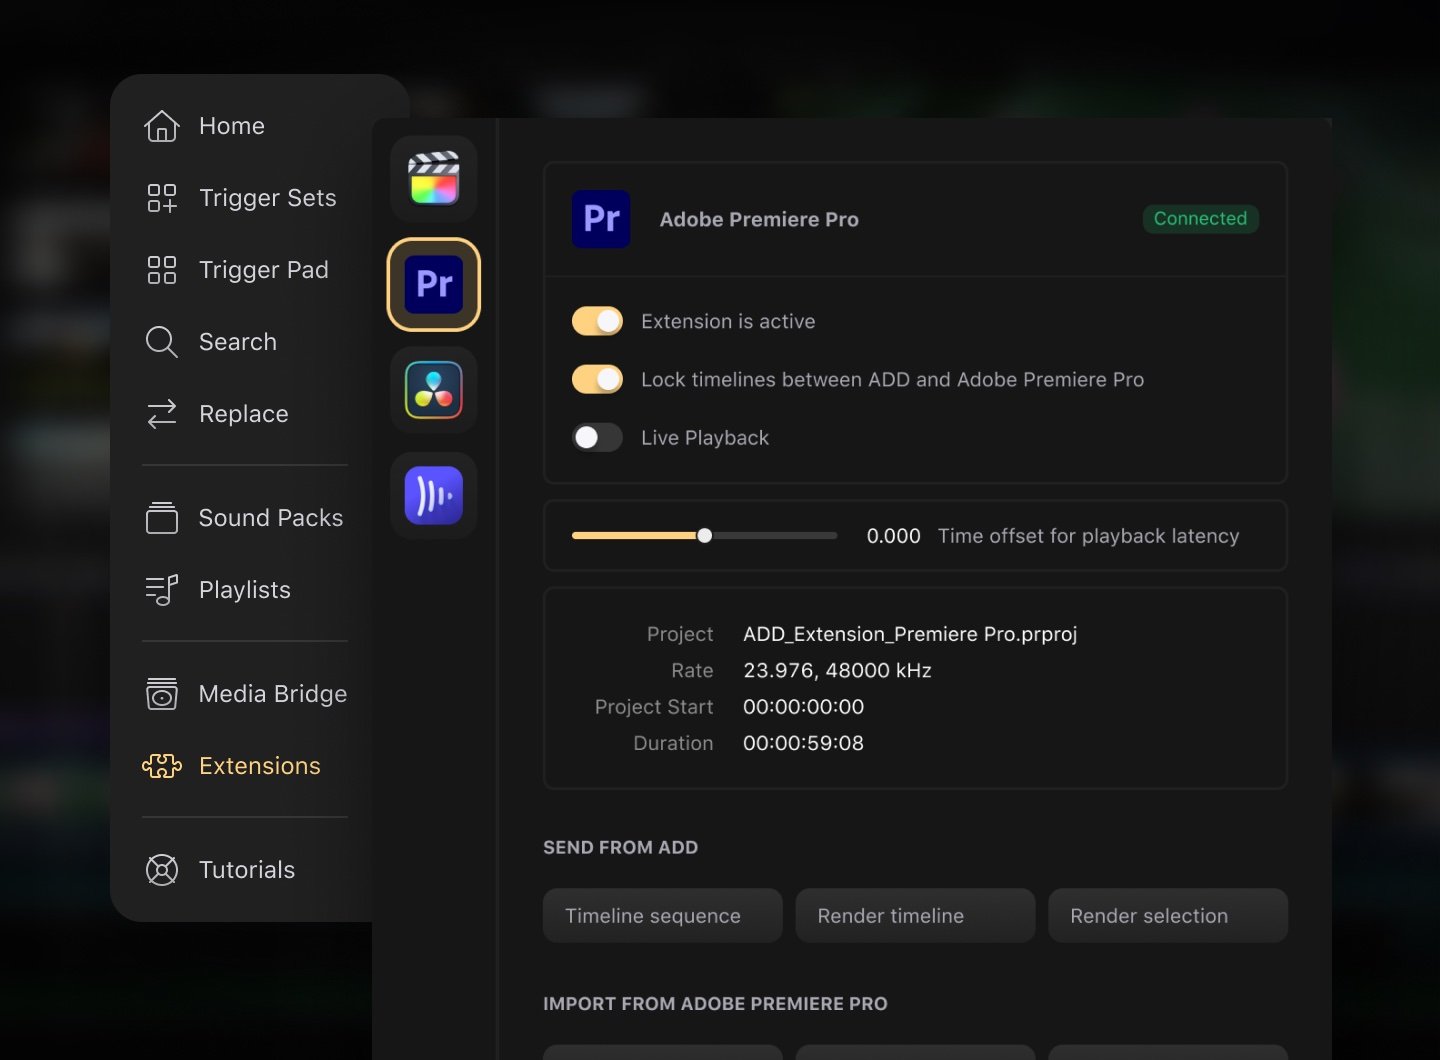1440x1060 pixels.
Task: Click the Trigger Sets grid-plus icon
Action: (162, 198)
